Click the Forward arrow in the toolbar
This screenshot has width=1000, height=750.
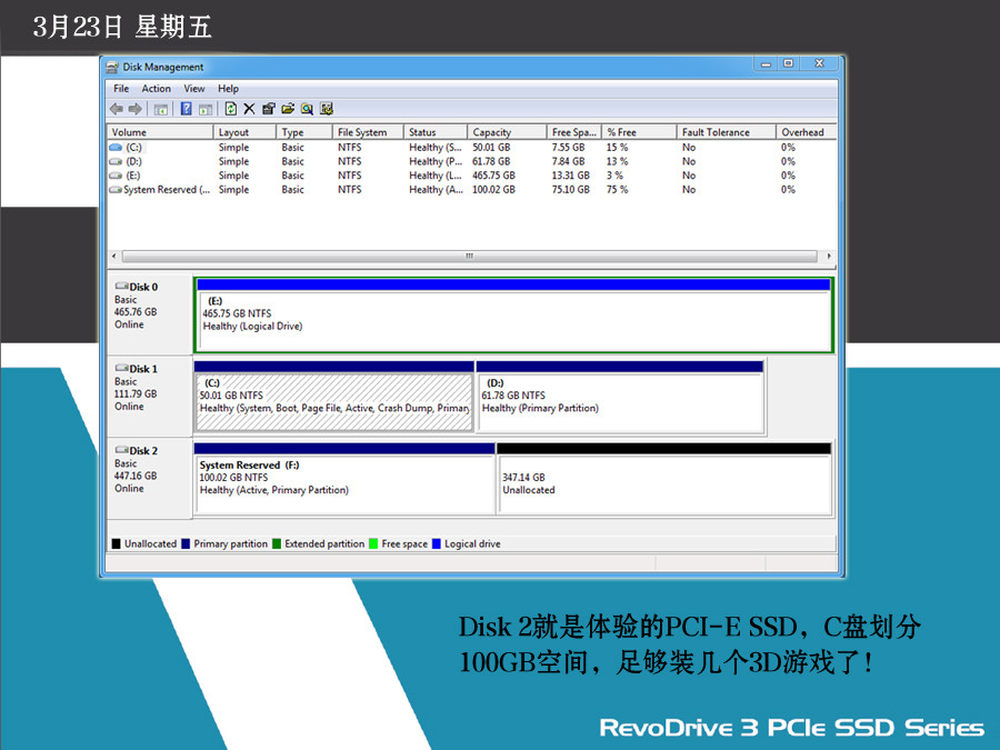[x=135, y=109]
